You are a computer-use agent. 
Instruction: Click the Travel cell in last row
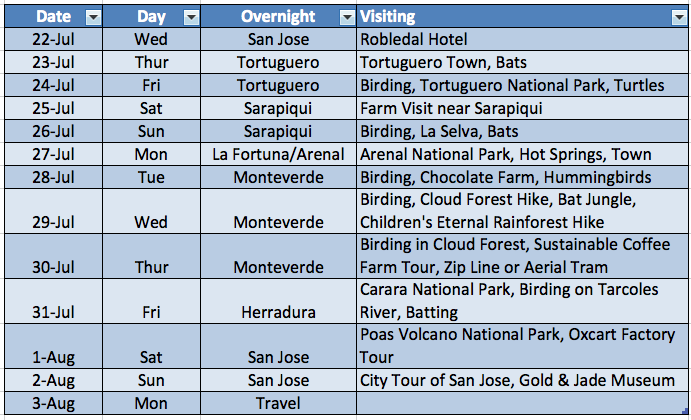(278, 403)
